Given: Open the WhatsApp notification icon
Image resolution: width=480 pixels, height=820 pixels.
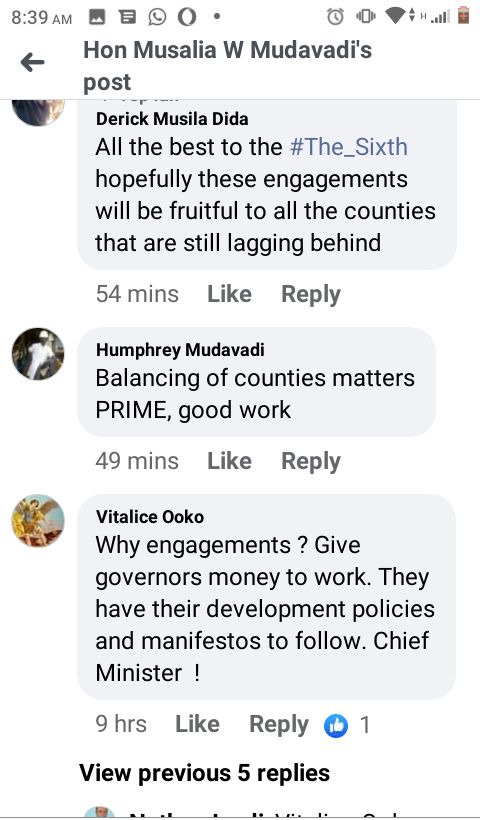Looking at the screenshot, I should [x=156, y=17].
